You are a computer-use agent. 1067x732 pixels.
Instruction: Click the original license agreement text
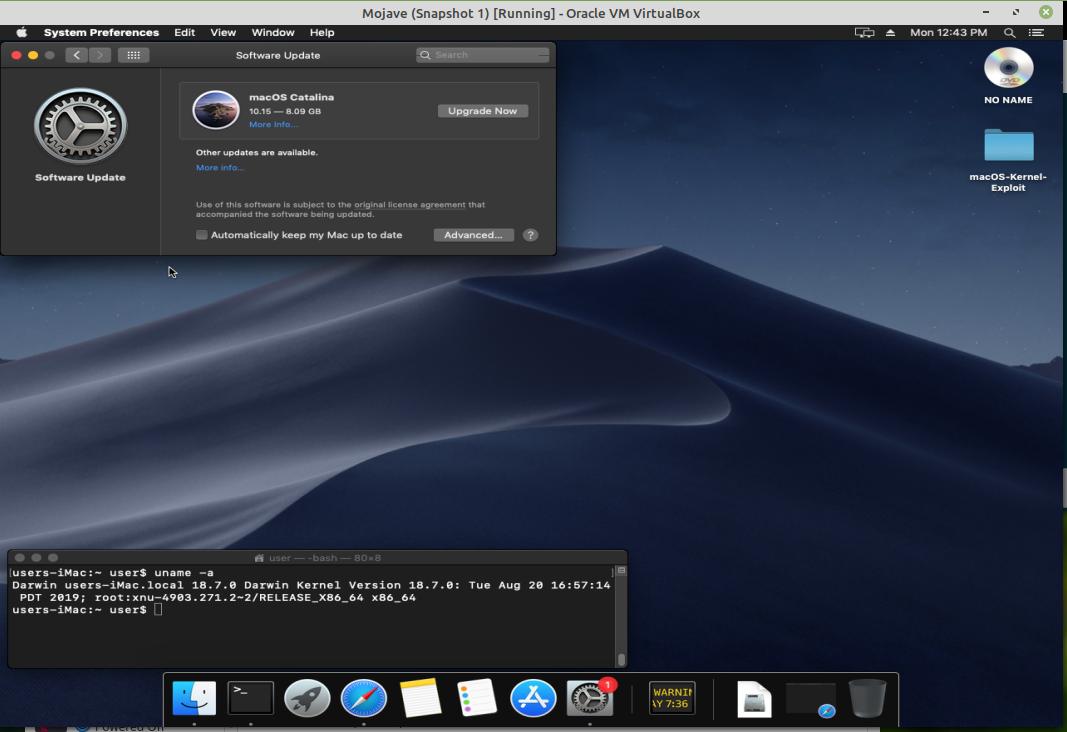[410, 205]
